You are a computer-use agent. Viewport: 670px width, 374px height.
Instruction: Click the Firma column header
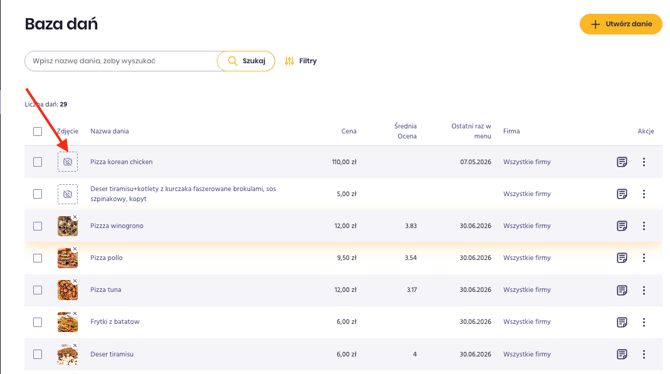pos(511,131)
